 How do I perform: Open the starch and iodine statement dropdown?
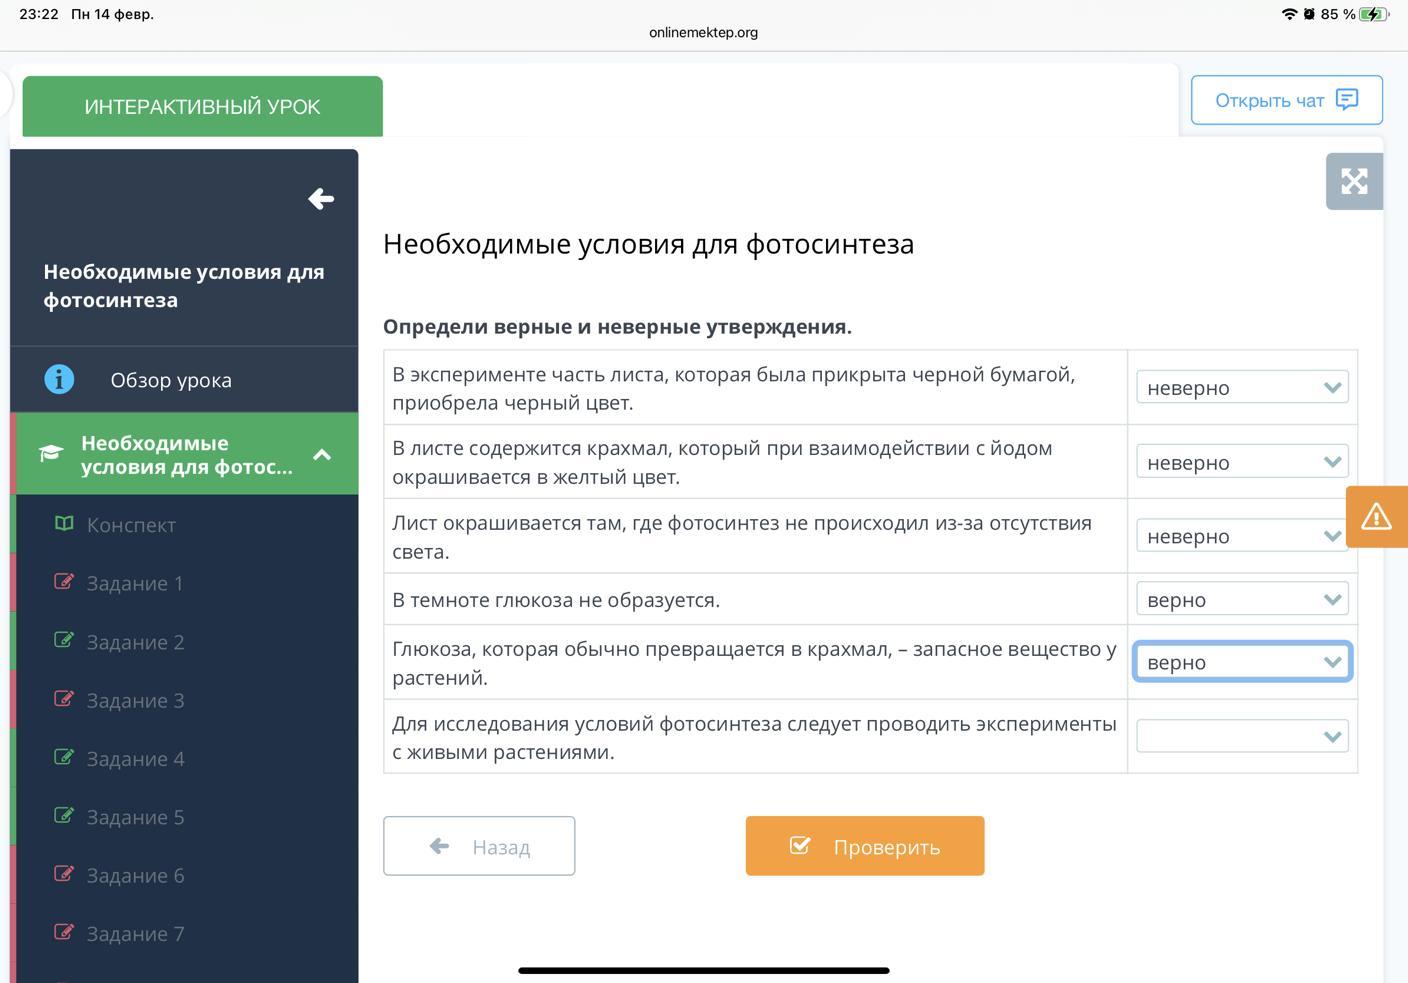point(1242,462)
